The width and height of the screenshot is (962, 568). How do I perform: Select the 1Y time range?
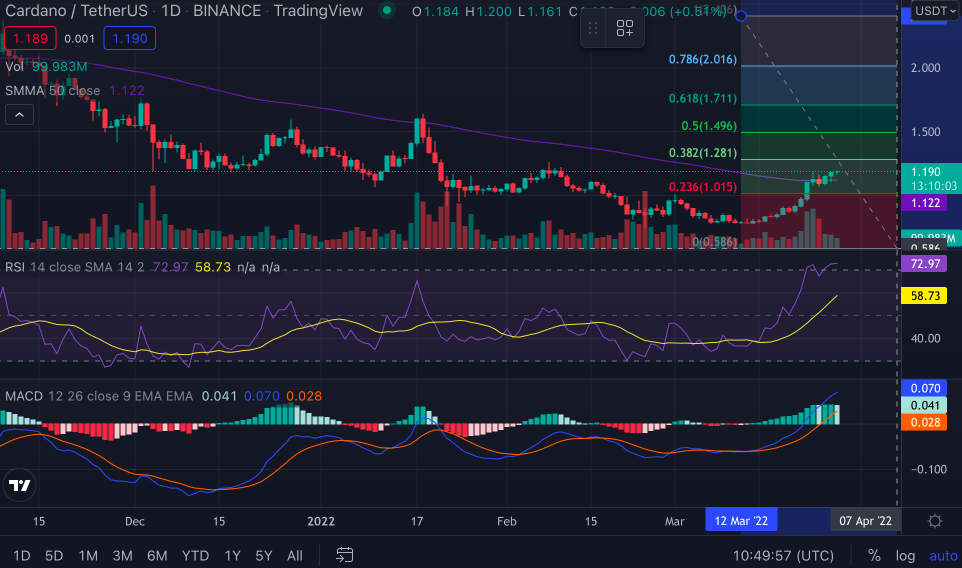pos(232,555)
